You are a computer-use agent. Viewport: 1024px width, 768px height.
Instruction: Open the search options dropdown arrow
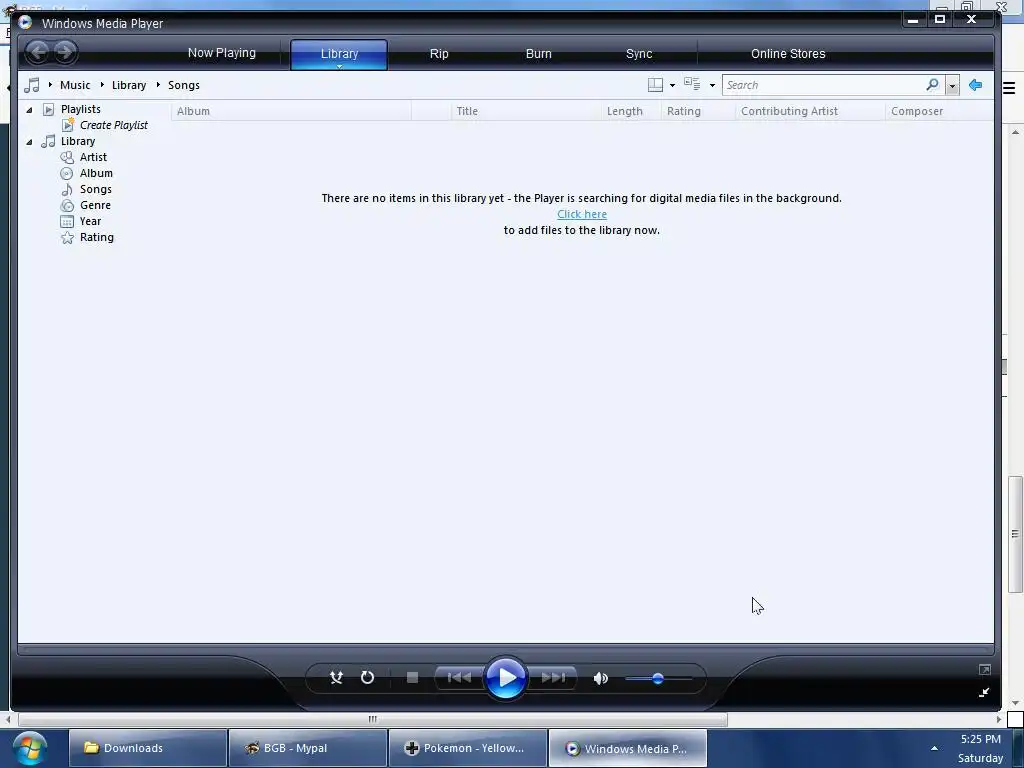(952, 86)
